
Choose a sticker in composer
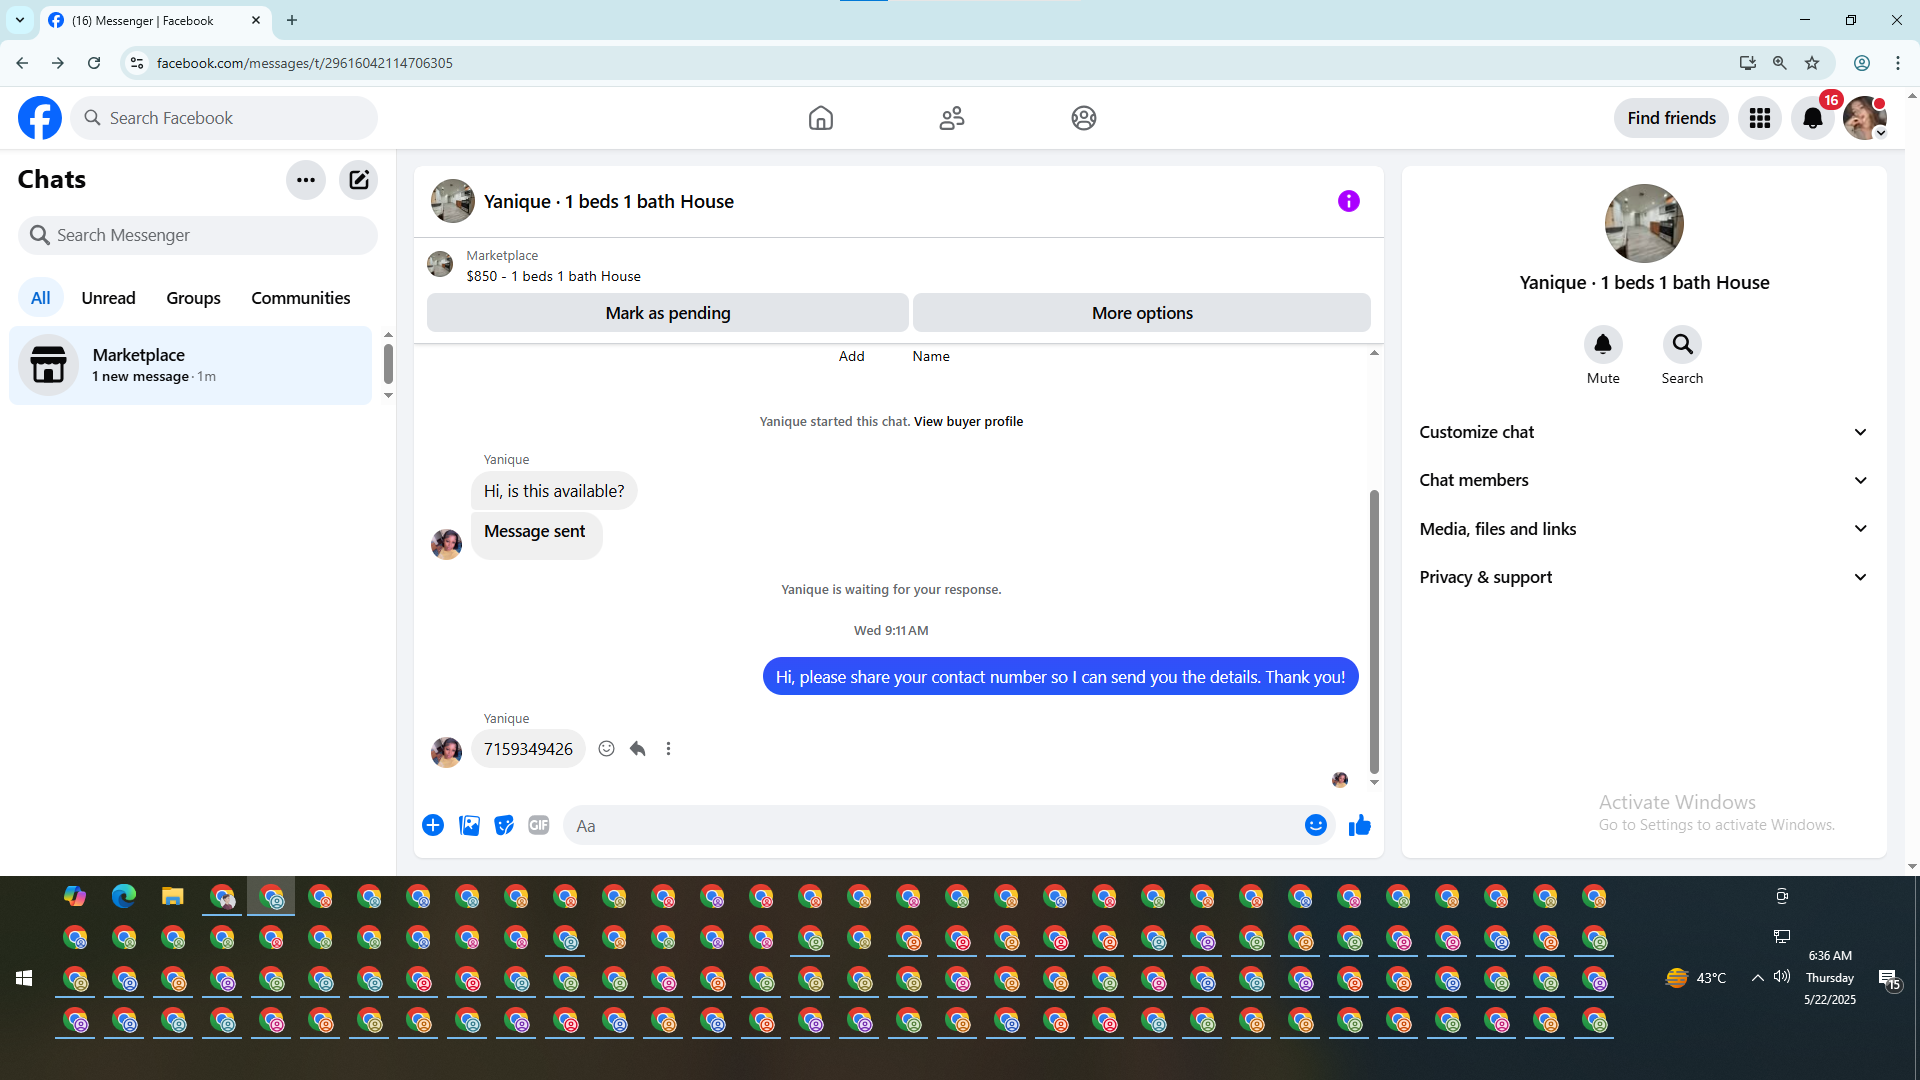(504, 825)
